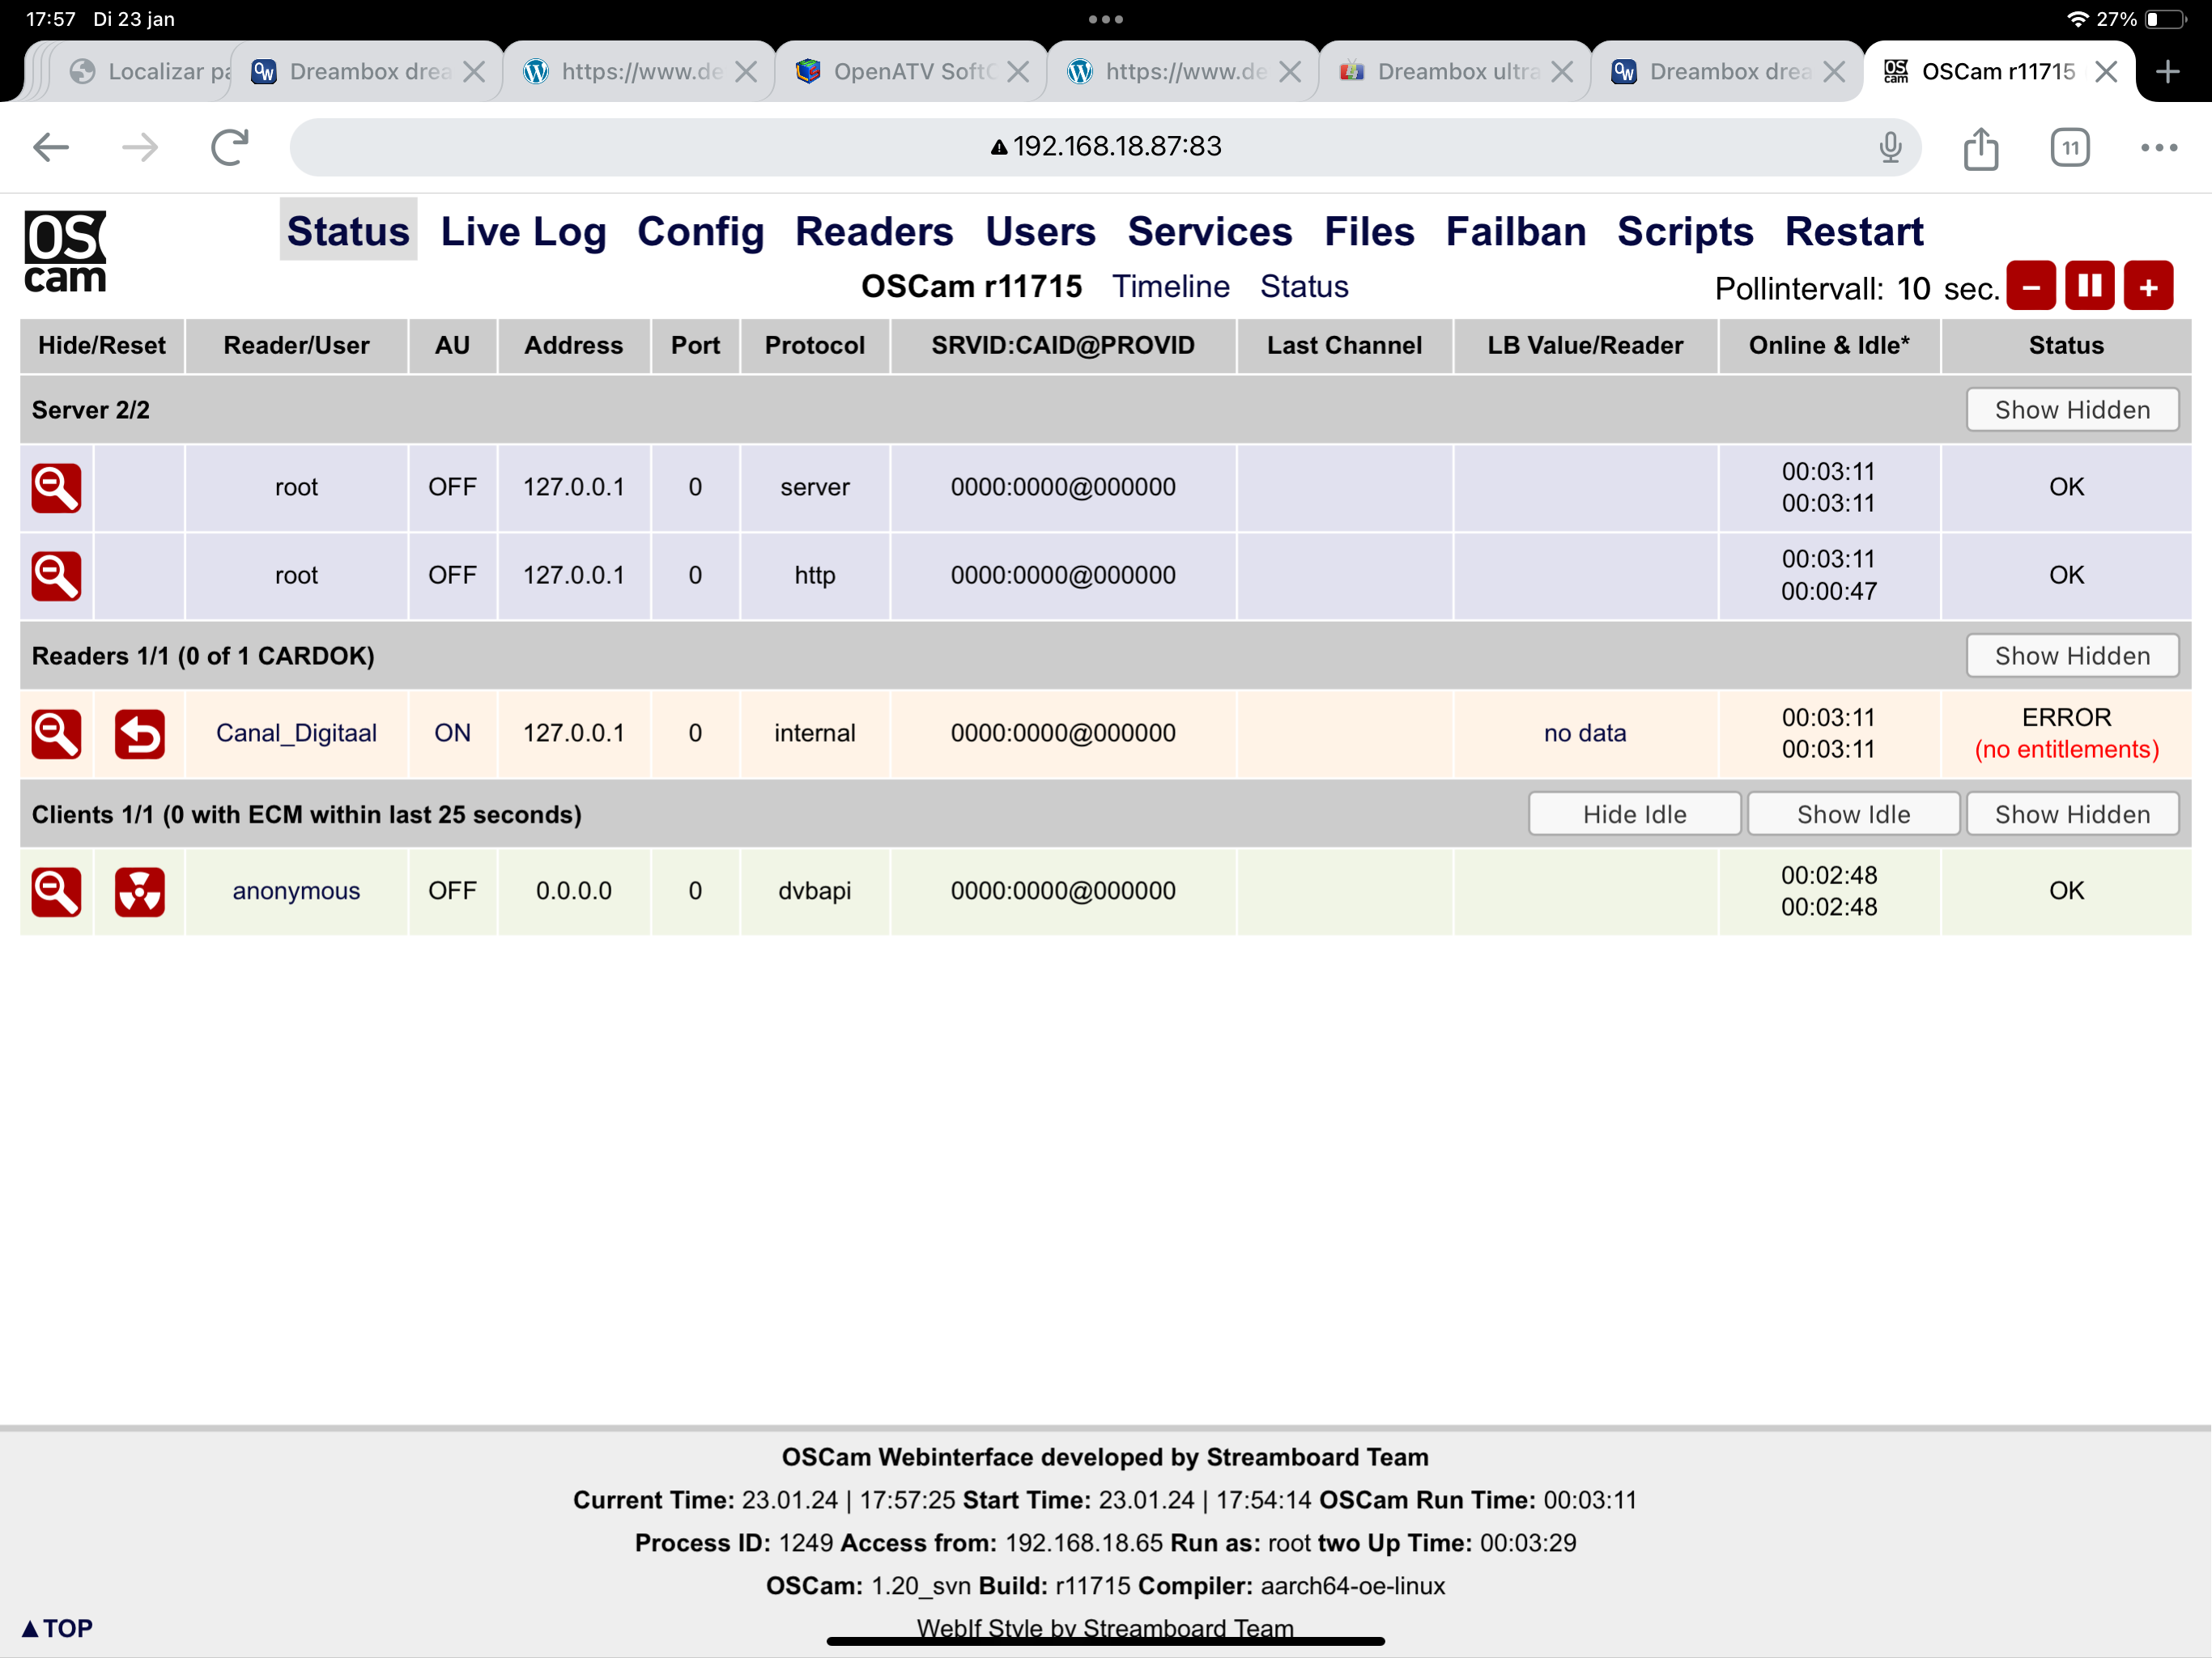Open the Users page
Screen dimensions: 2212x1658
1040,231
